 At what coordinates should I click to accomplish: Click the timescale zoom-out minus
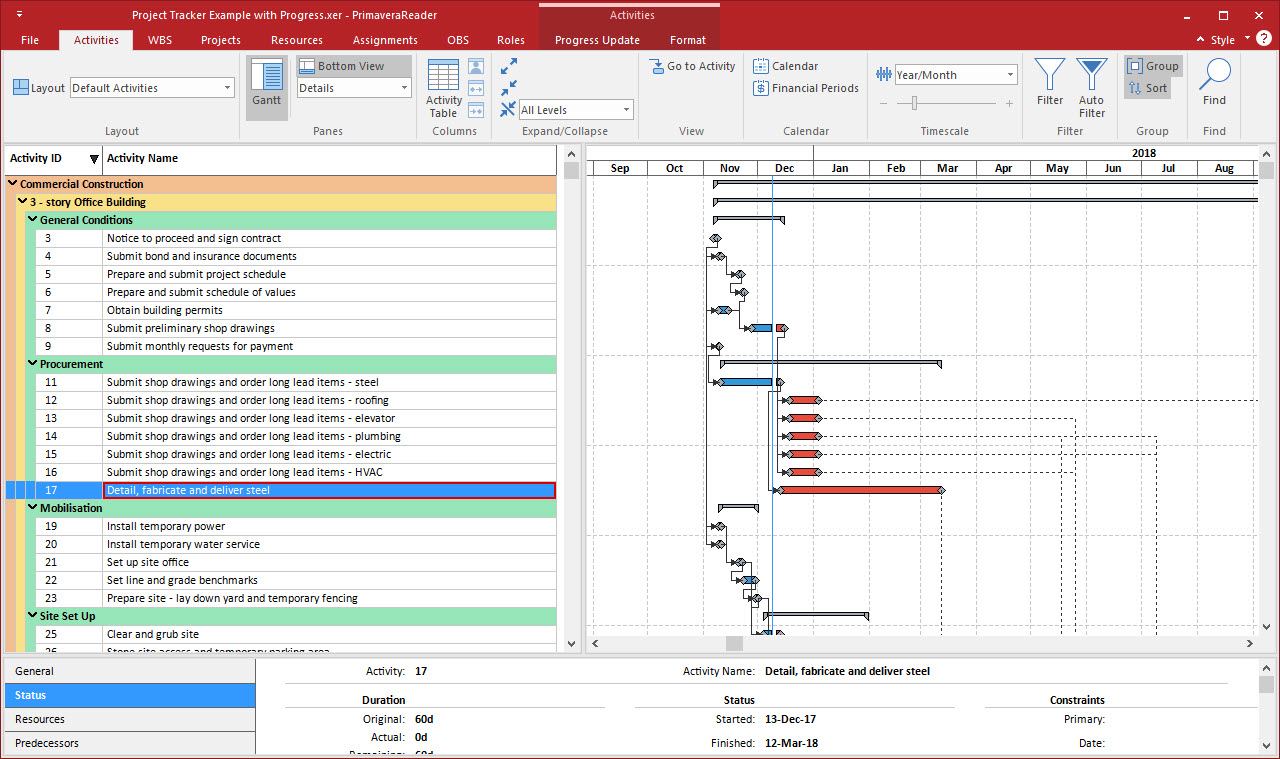(x=884, y=103)
